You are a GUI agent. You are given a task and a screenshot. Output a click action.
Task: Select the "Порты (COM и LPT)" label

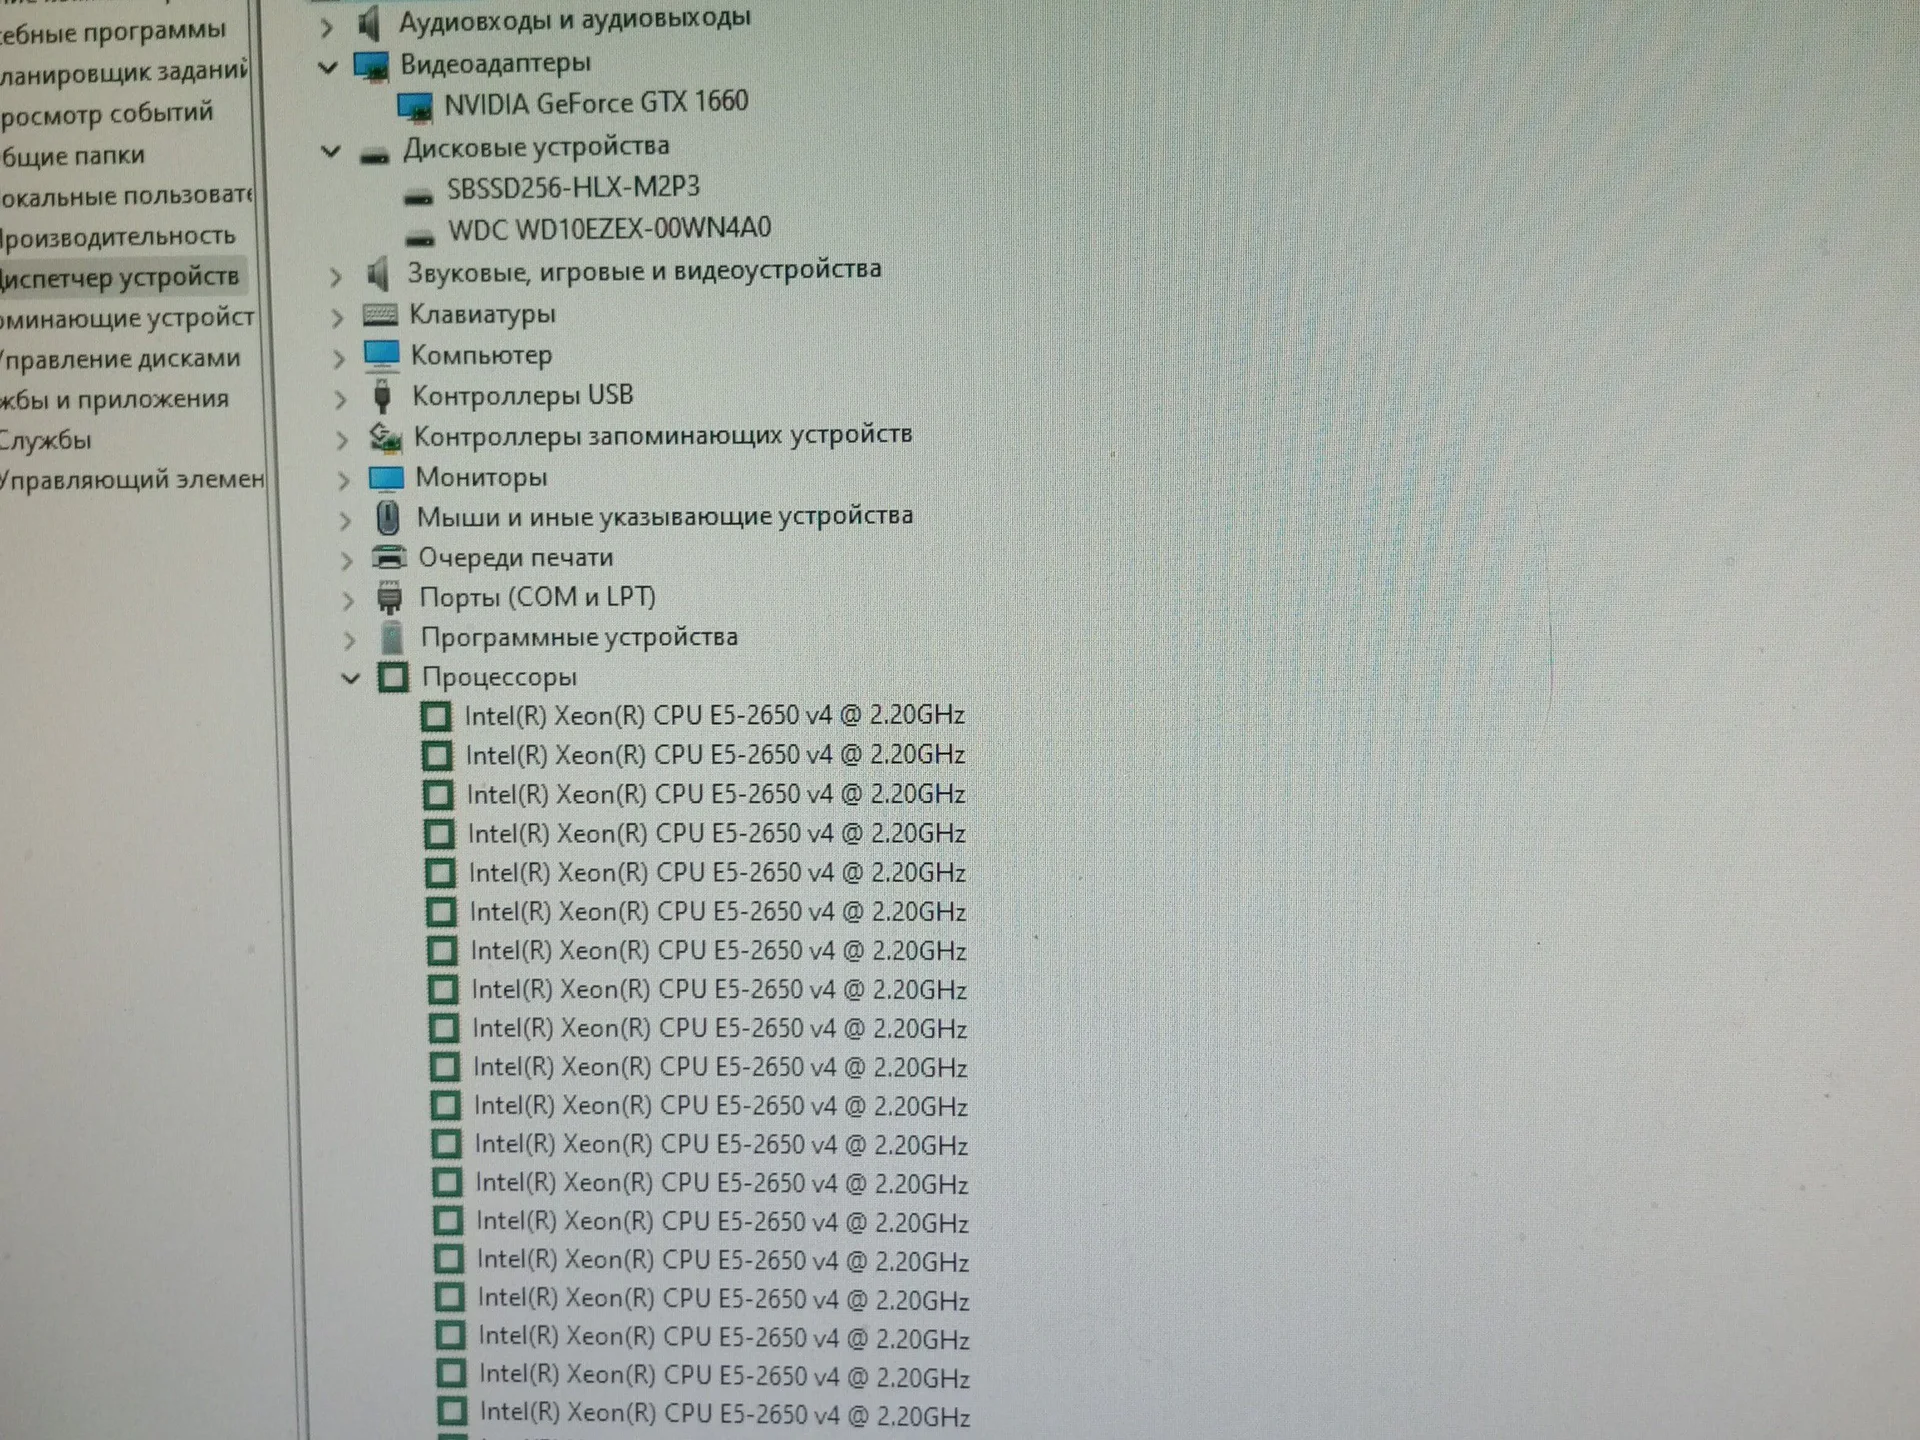(538, 598)
